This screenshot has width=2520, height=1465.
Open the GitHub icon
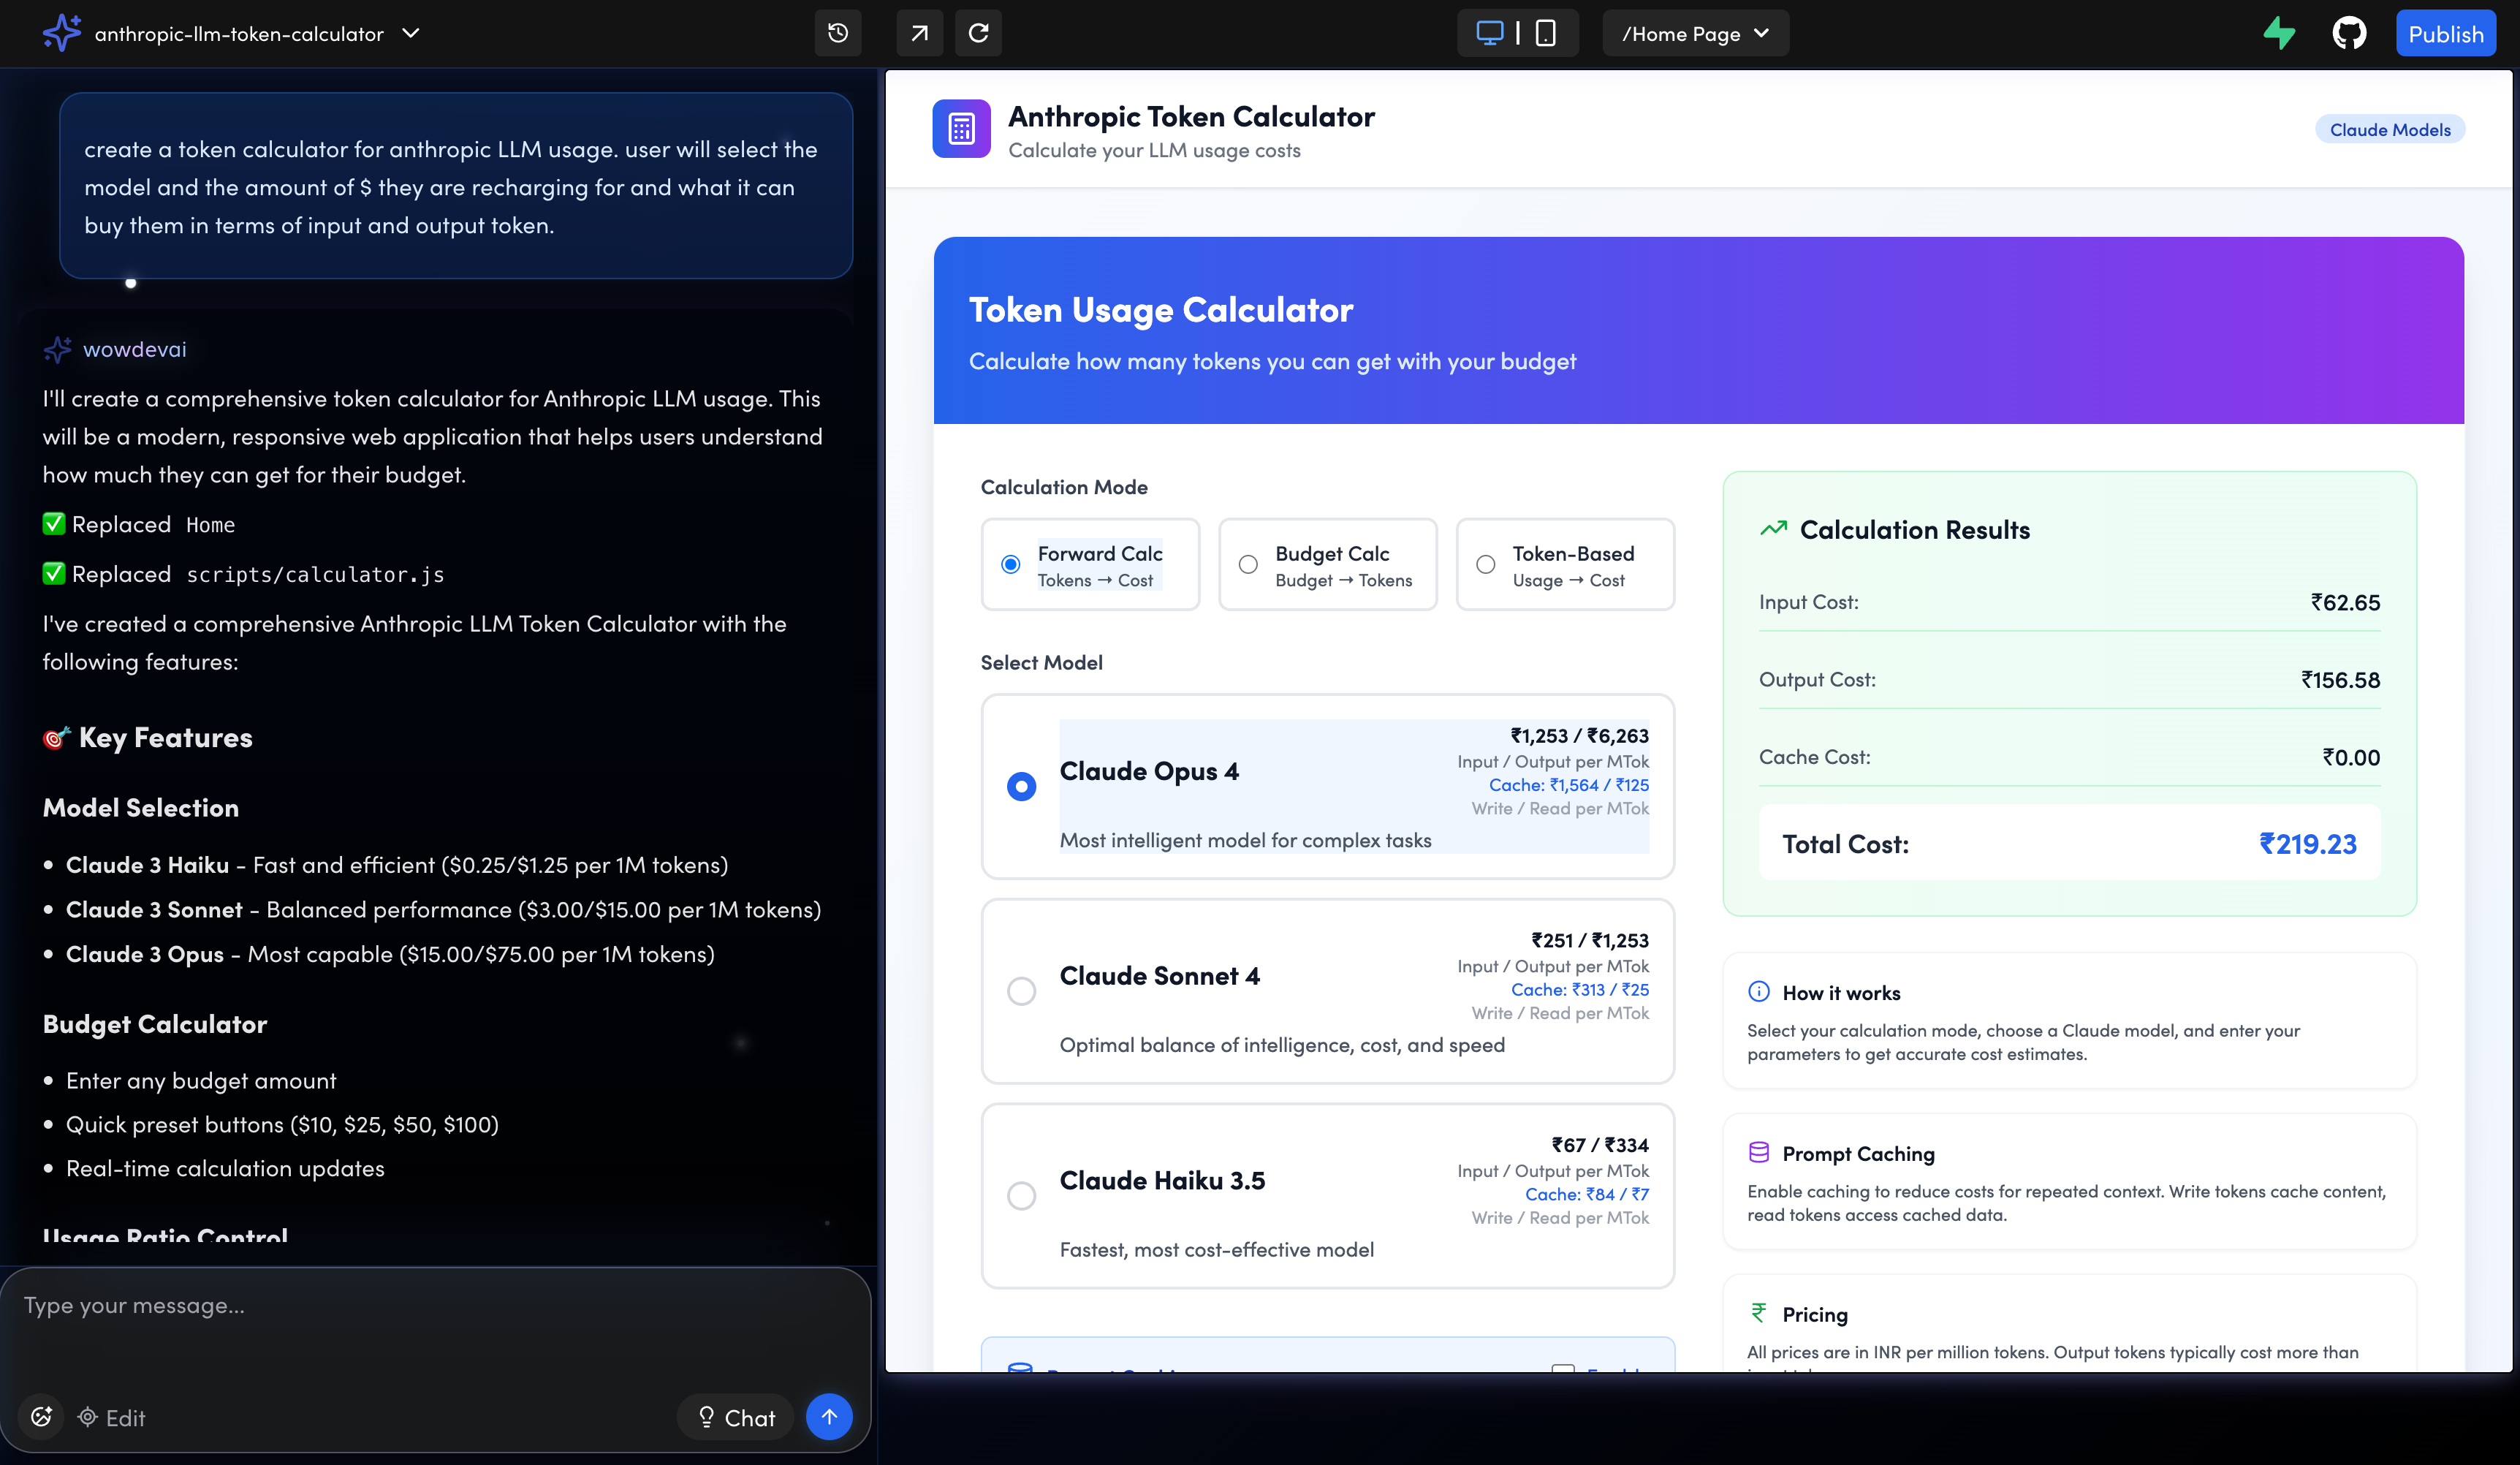2349,33
